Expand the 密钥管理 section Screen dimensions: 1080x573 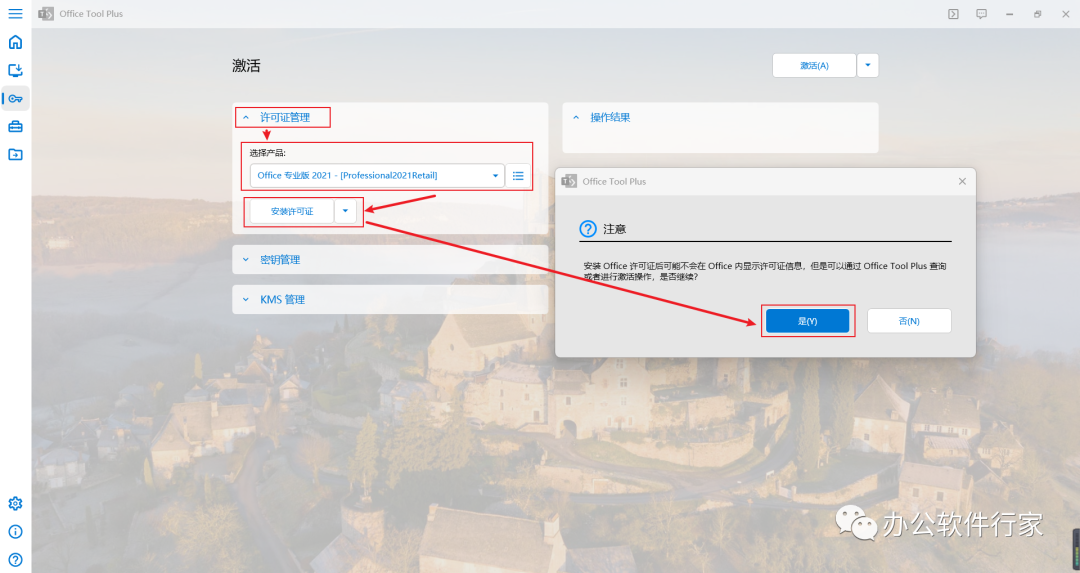[x=390, y=260]
